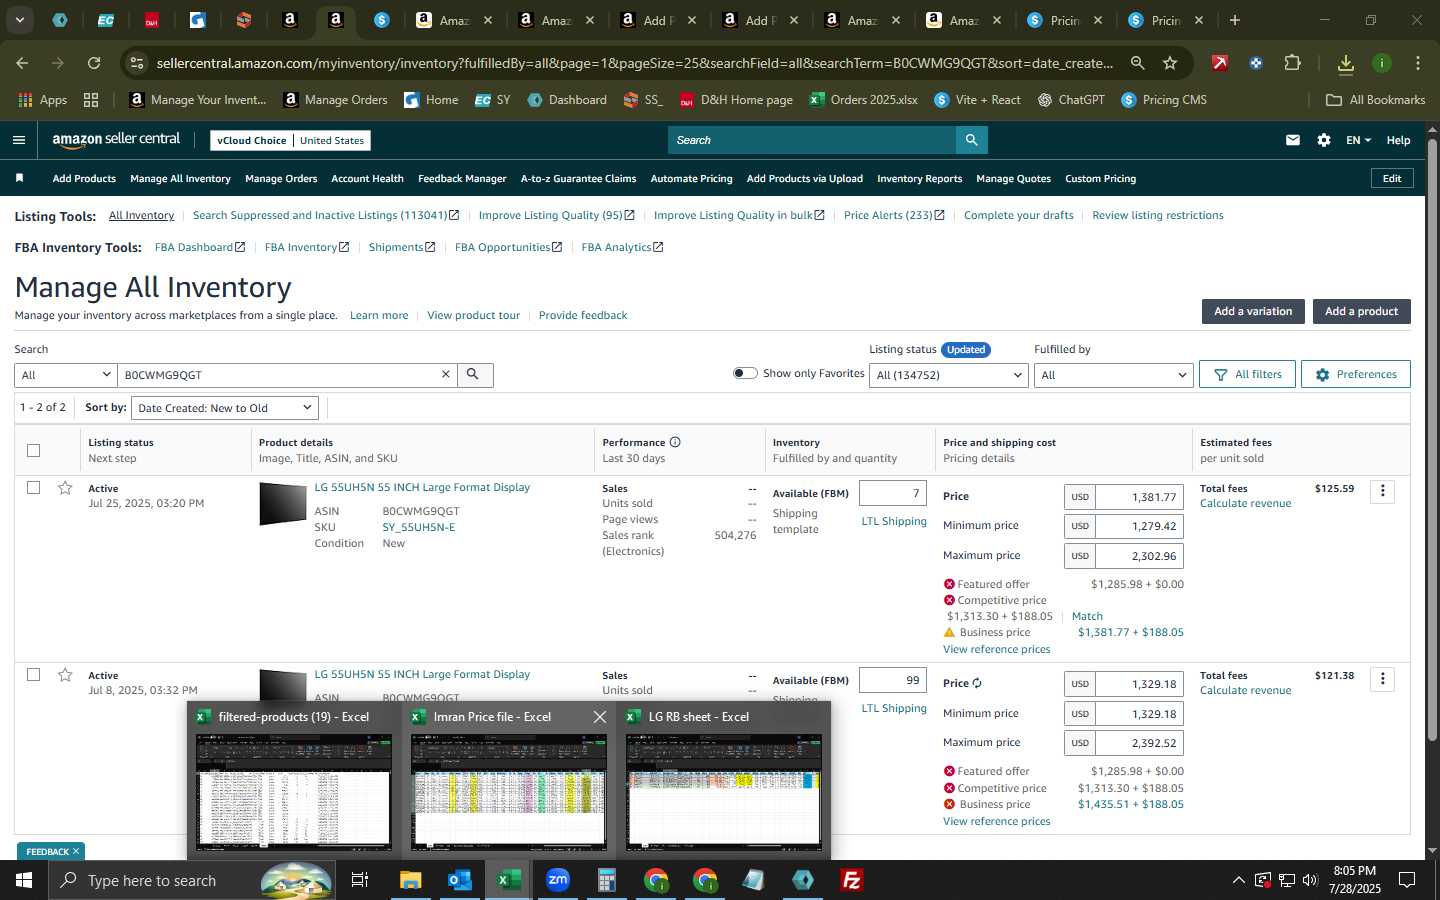
Task: Check the Jul 8 listing checkbox
Action: [x=34, y=675]
